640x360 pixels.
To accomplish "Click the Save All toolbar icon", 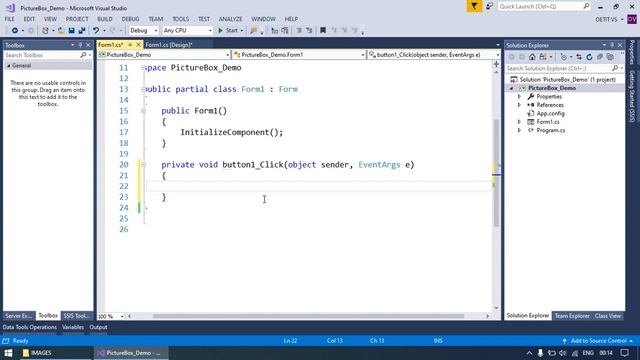I will click(82, 31).
